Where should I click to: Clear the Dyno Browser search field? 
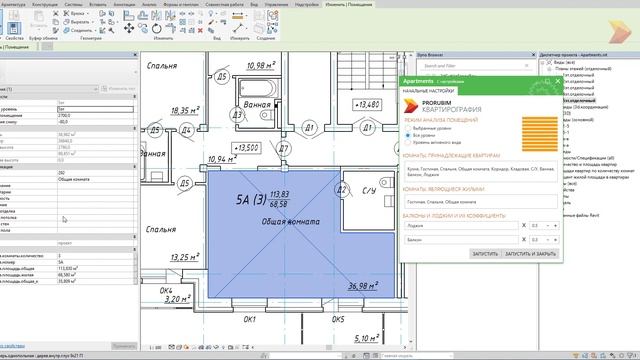[x=527, y=65]
